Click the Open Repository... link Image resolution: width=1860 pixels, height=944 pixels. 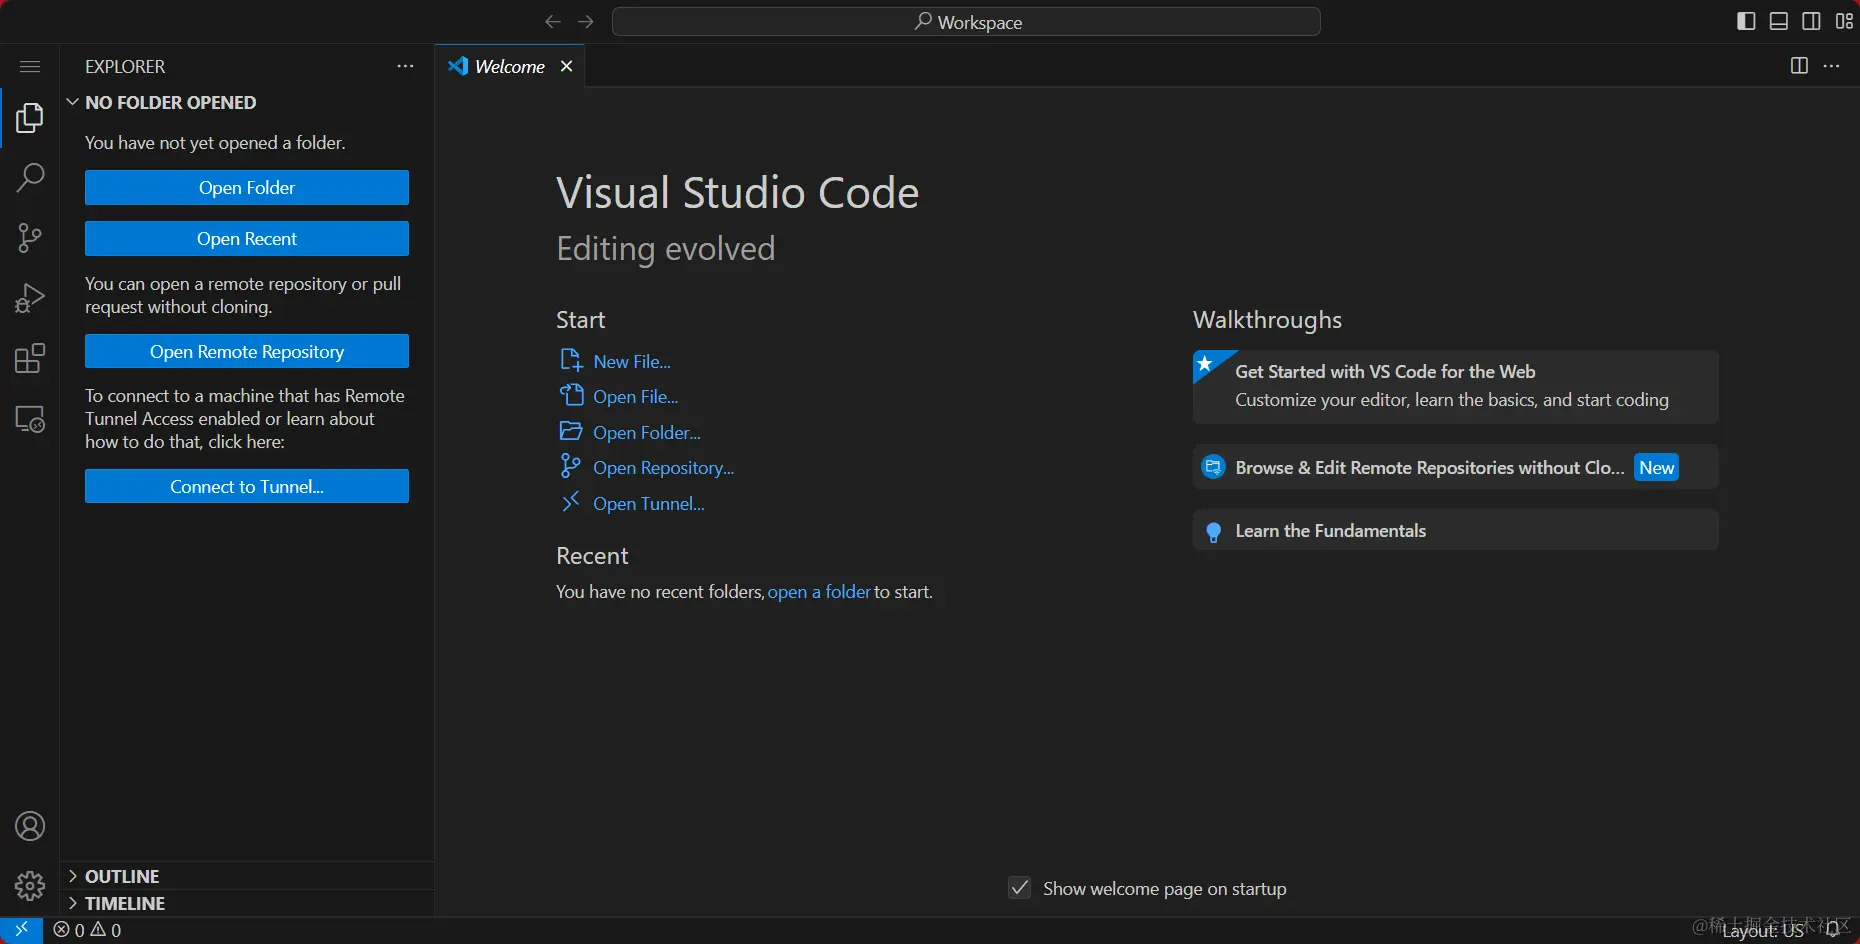point(663,468)
